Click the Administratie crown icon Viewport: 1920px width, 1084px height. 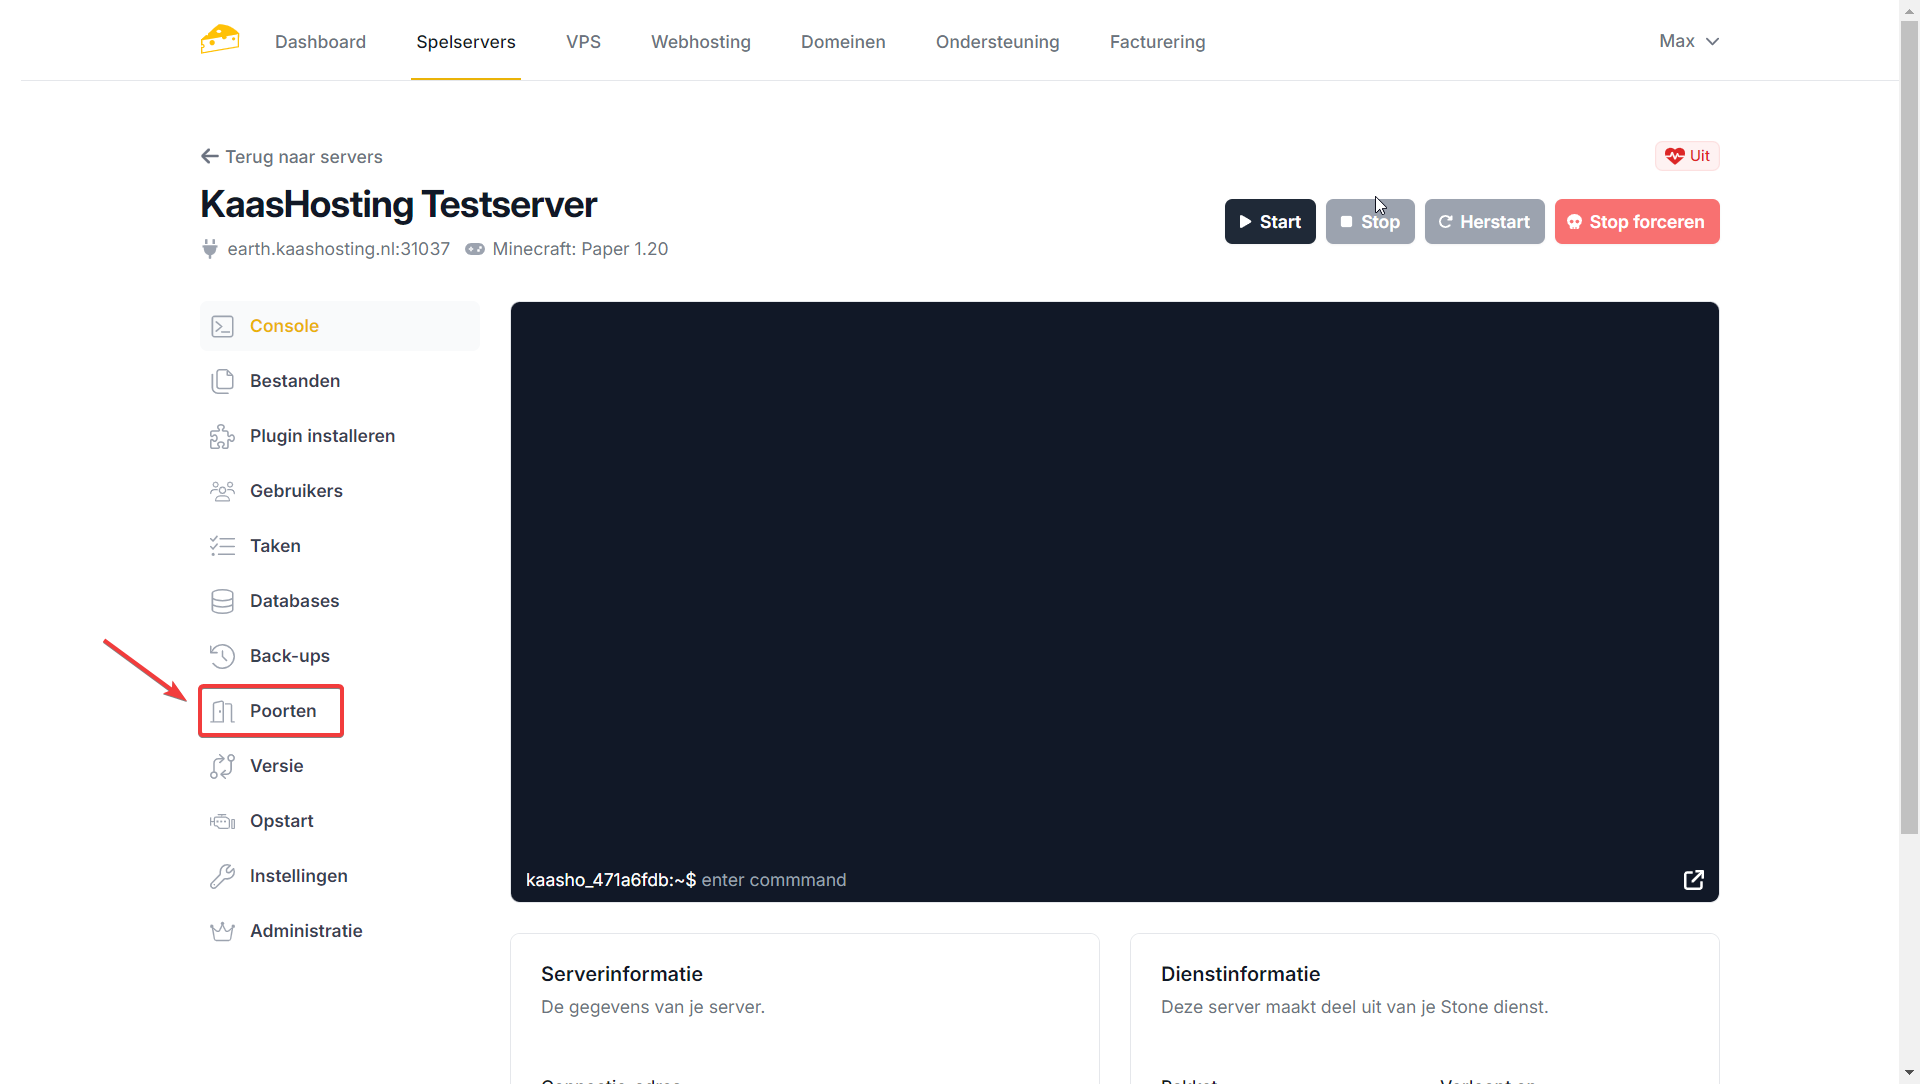pyautogui.click(x=222, y=931)
